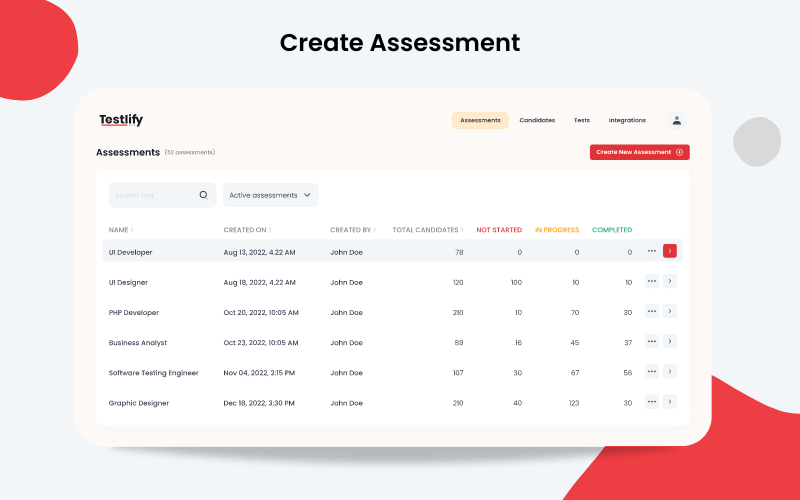Image resolution: width=800 pixels, height=500 pixels.
Task: Open Software Testing Engineer arrow button
Action: point(670,371)
